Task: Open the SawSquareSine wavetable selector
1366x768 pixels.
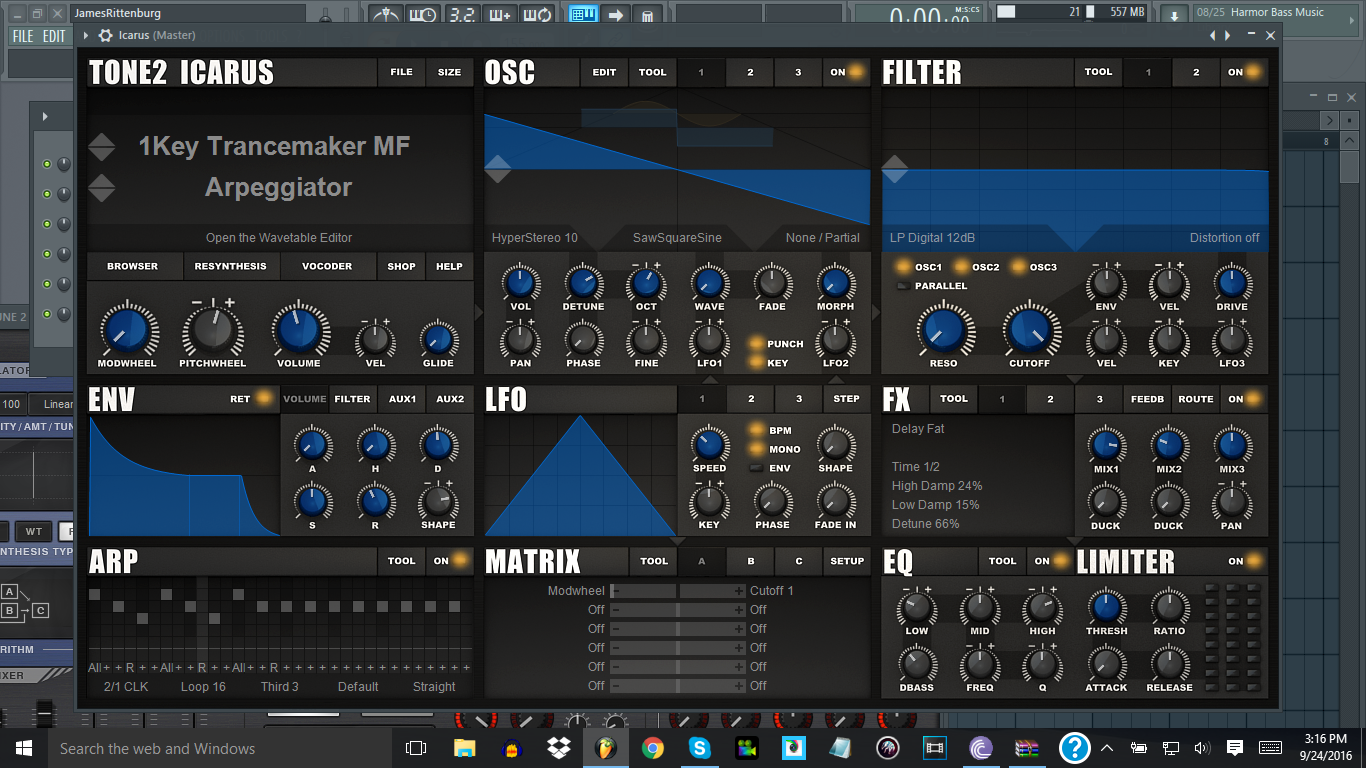Action: pyautogui.click(x=677, y=238)
